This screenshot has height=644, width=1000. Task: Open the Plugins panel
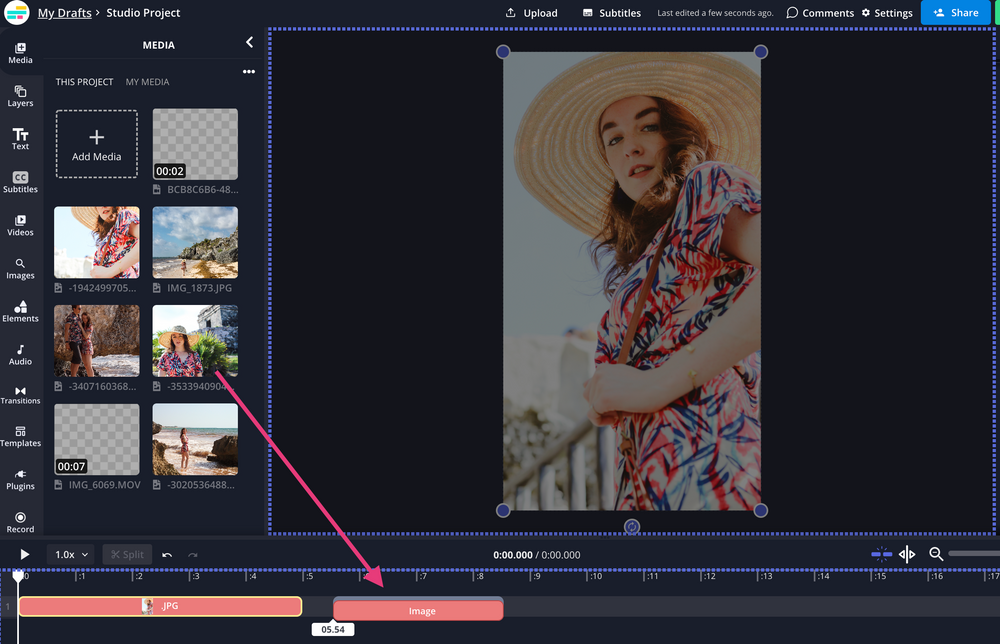(20, 480)
